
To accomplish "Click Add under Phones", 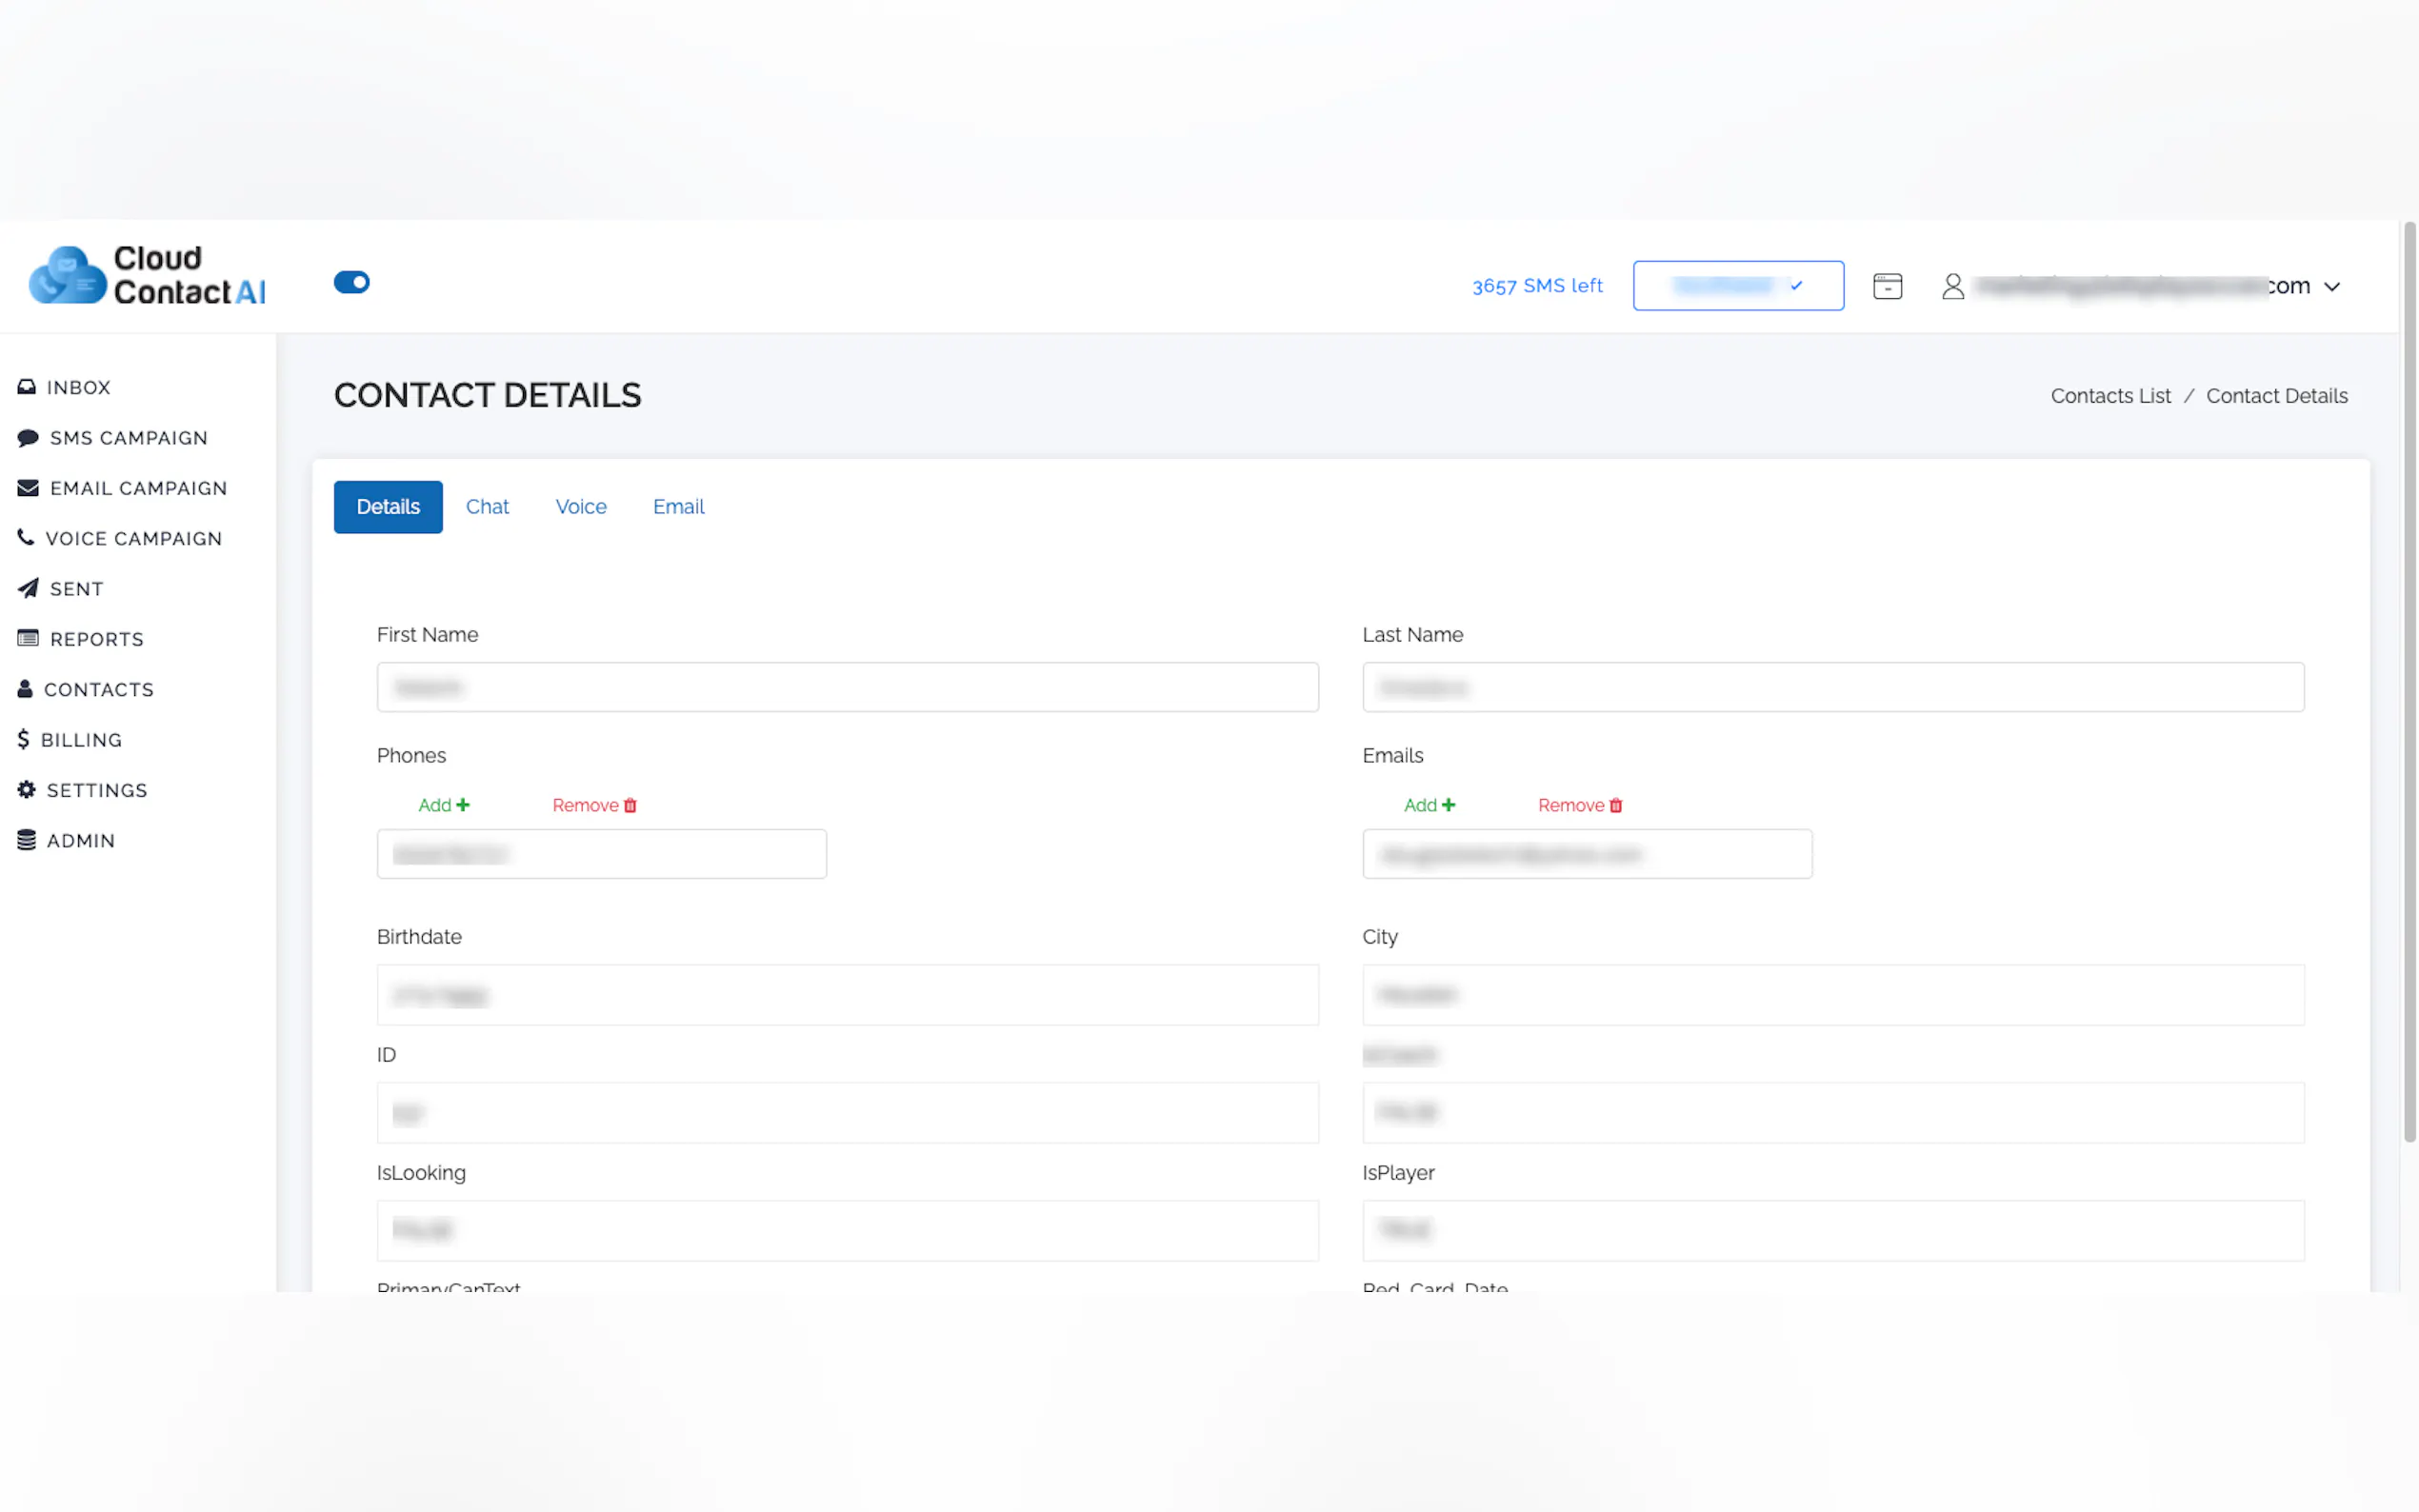I will [443, 805].
